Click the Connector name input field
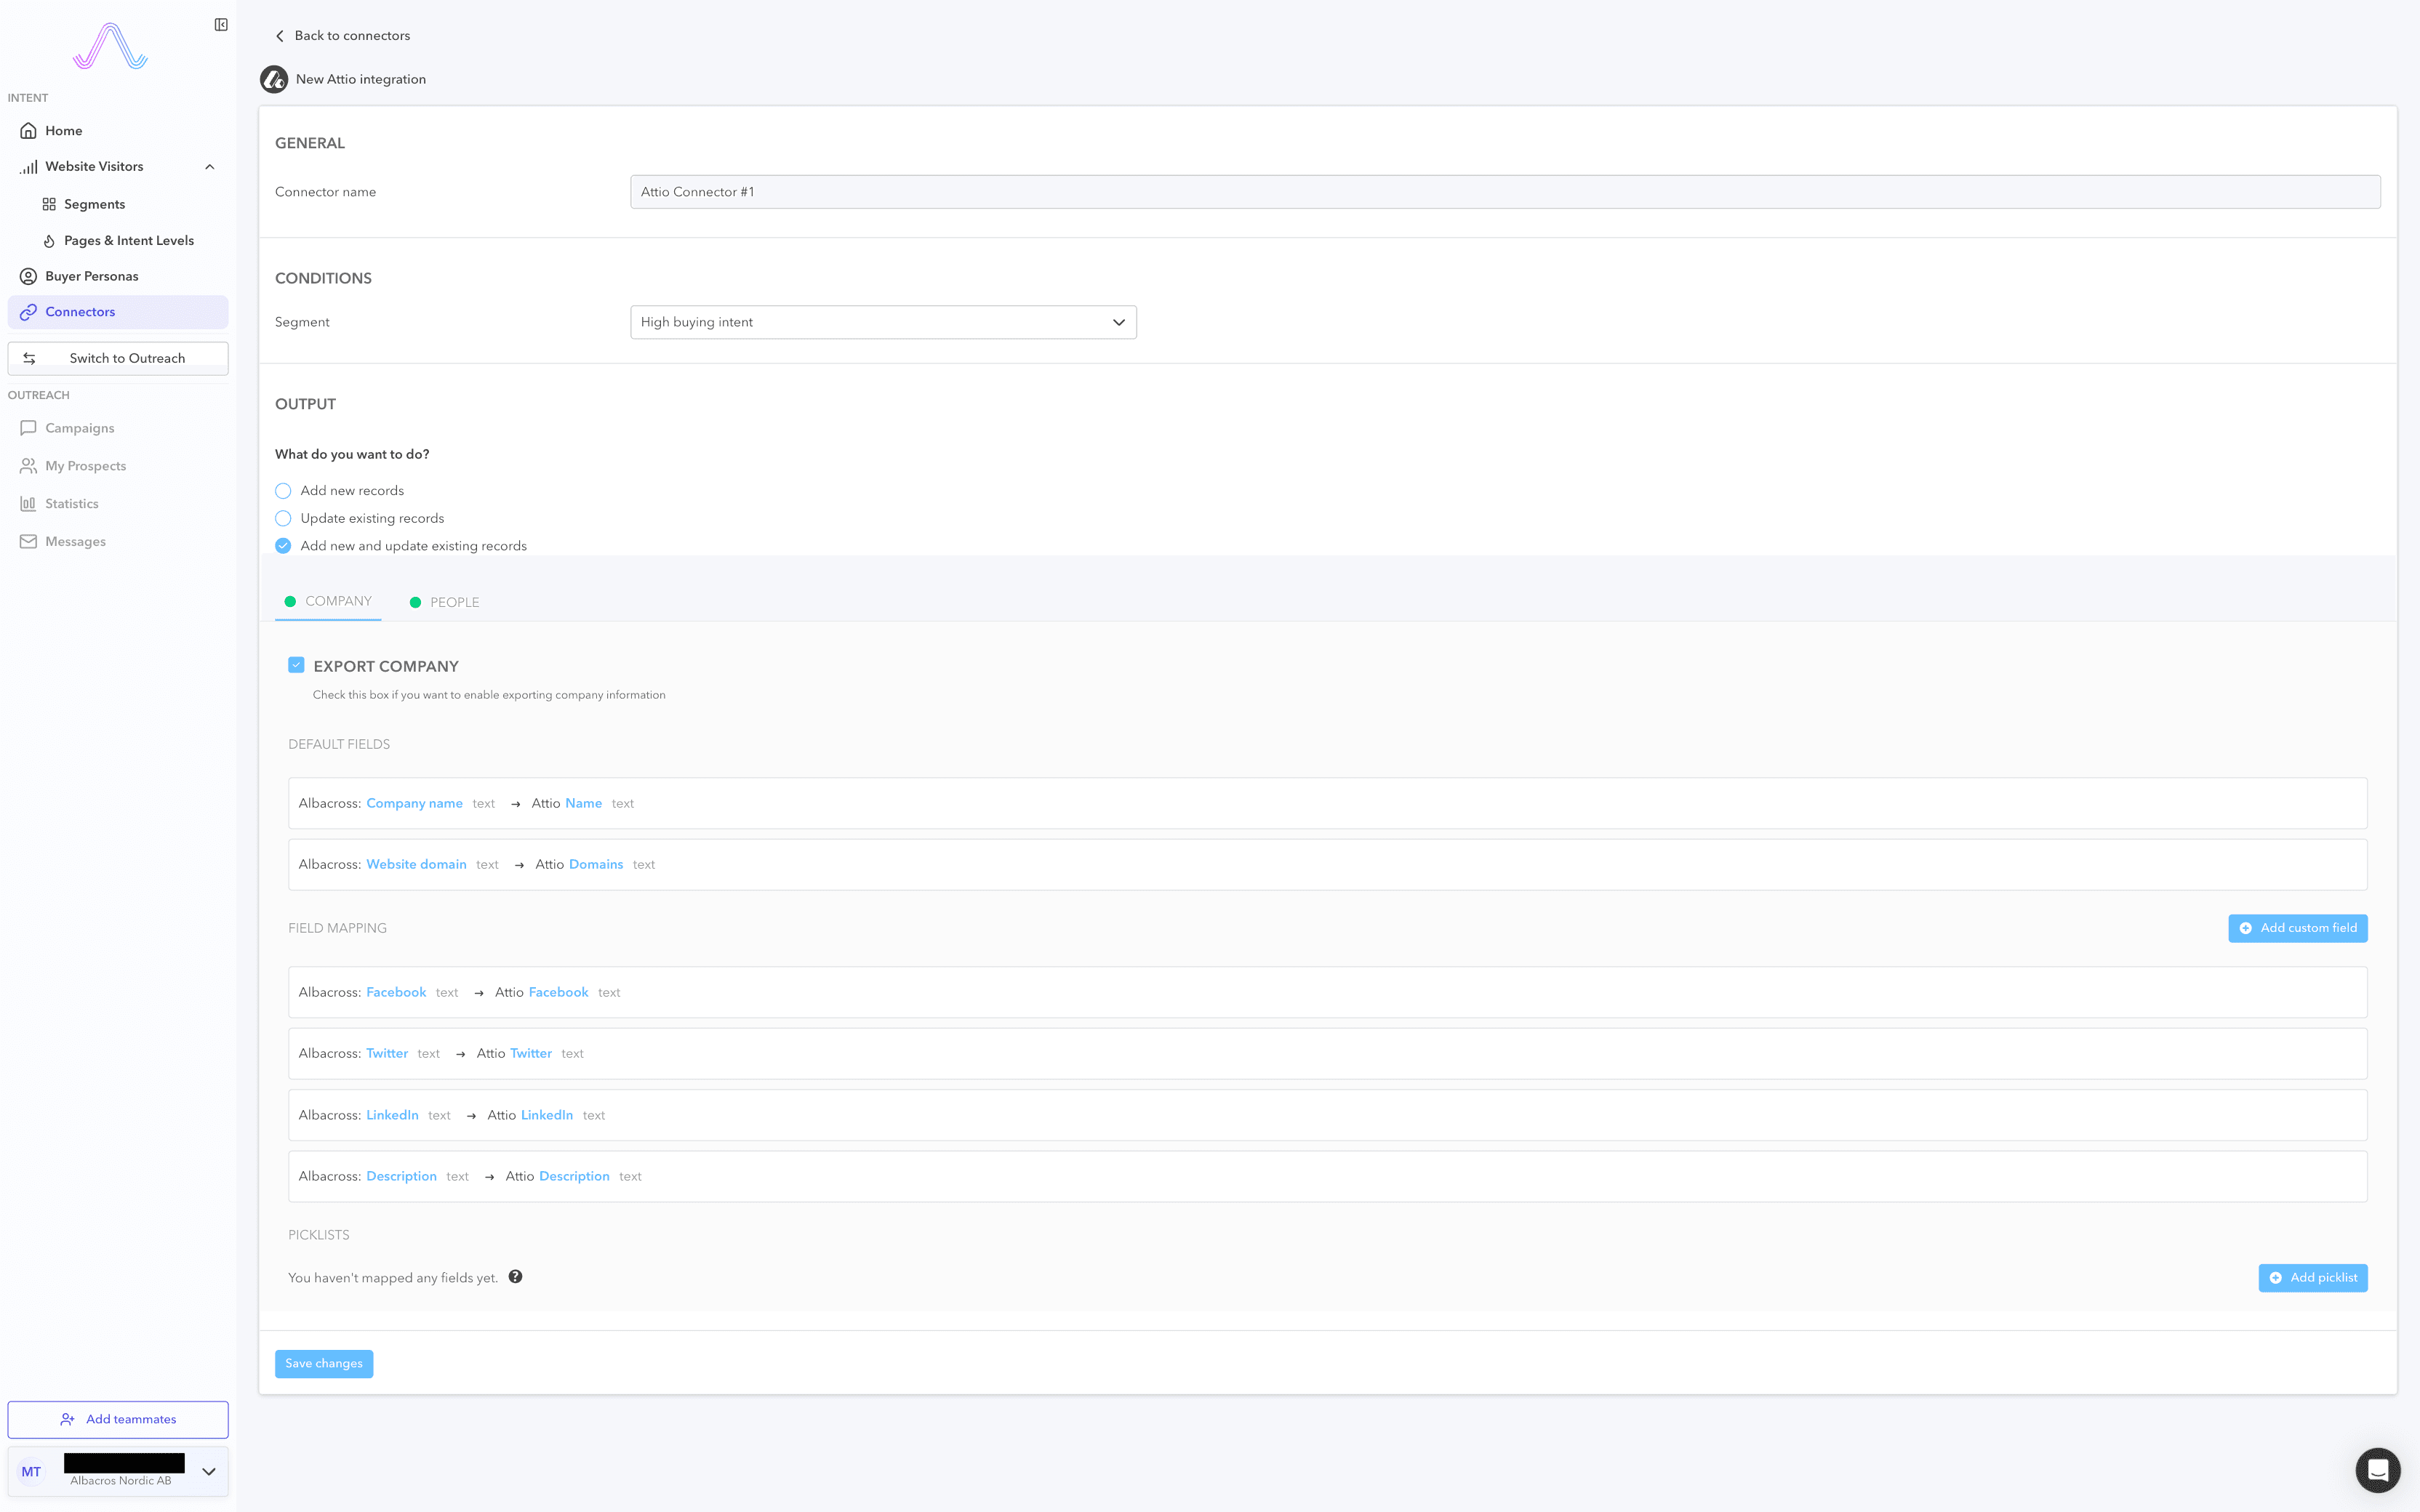The width and height of the screenshot is (2420, 1512). [1505, 192]
